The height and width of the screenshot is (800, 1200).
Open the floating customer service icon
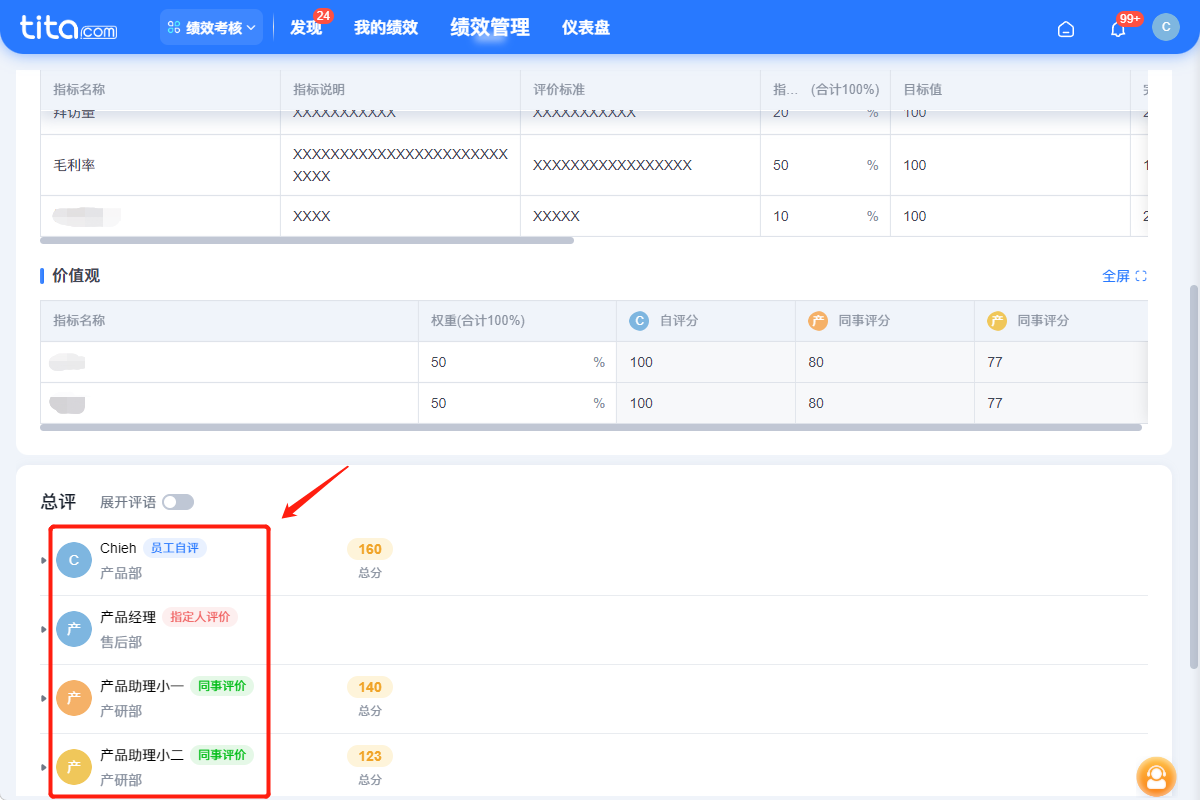[x=1156, y=777]
